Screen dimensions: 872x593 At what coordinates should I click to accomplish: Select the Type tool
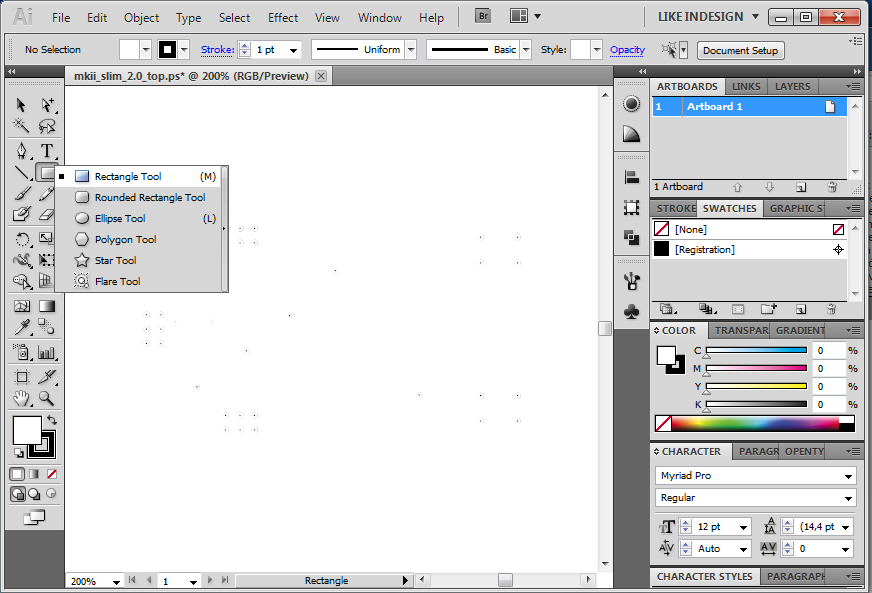47,151
